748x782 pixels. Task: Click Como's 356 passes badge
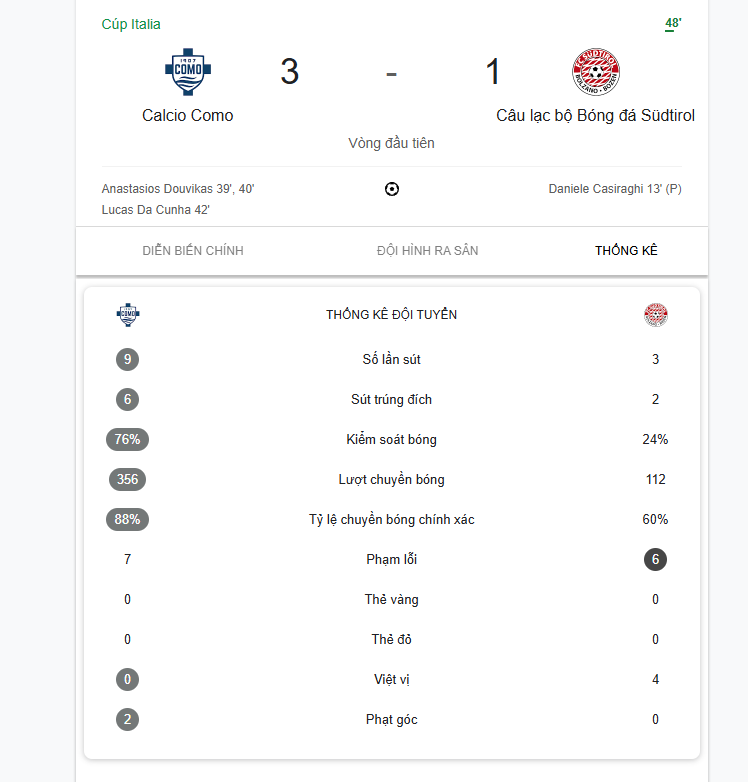[127, 479]
